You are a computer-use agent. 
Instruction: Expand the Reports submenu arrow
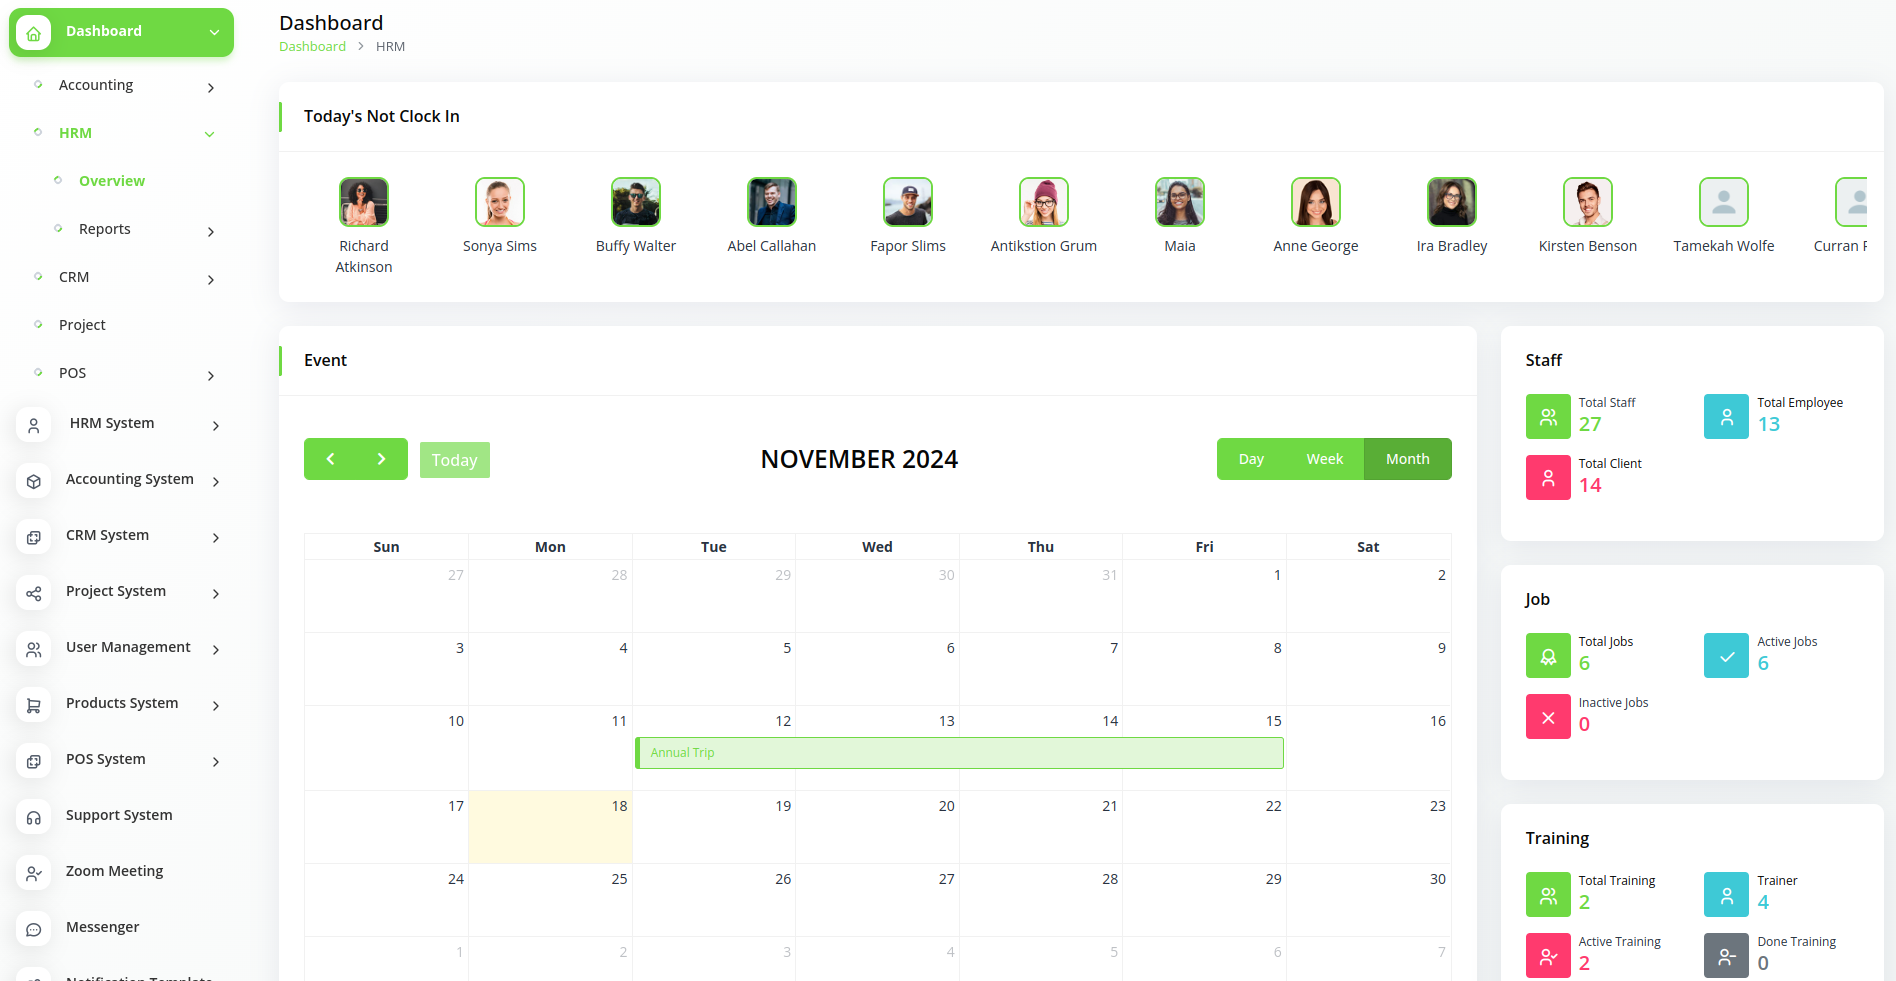click(210, 231)
